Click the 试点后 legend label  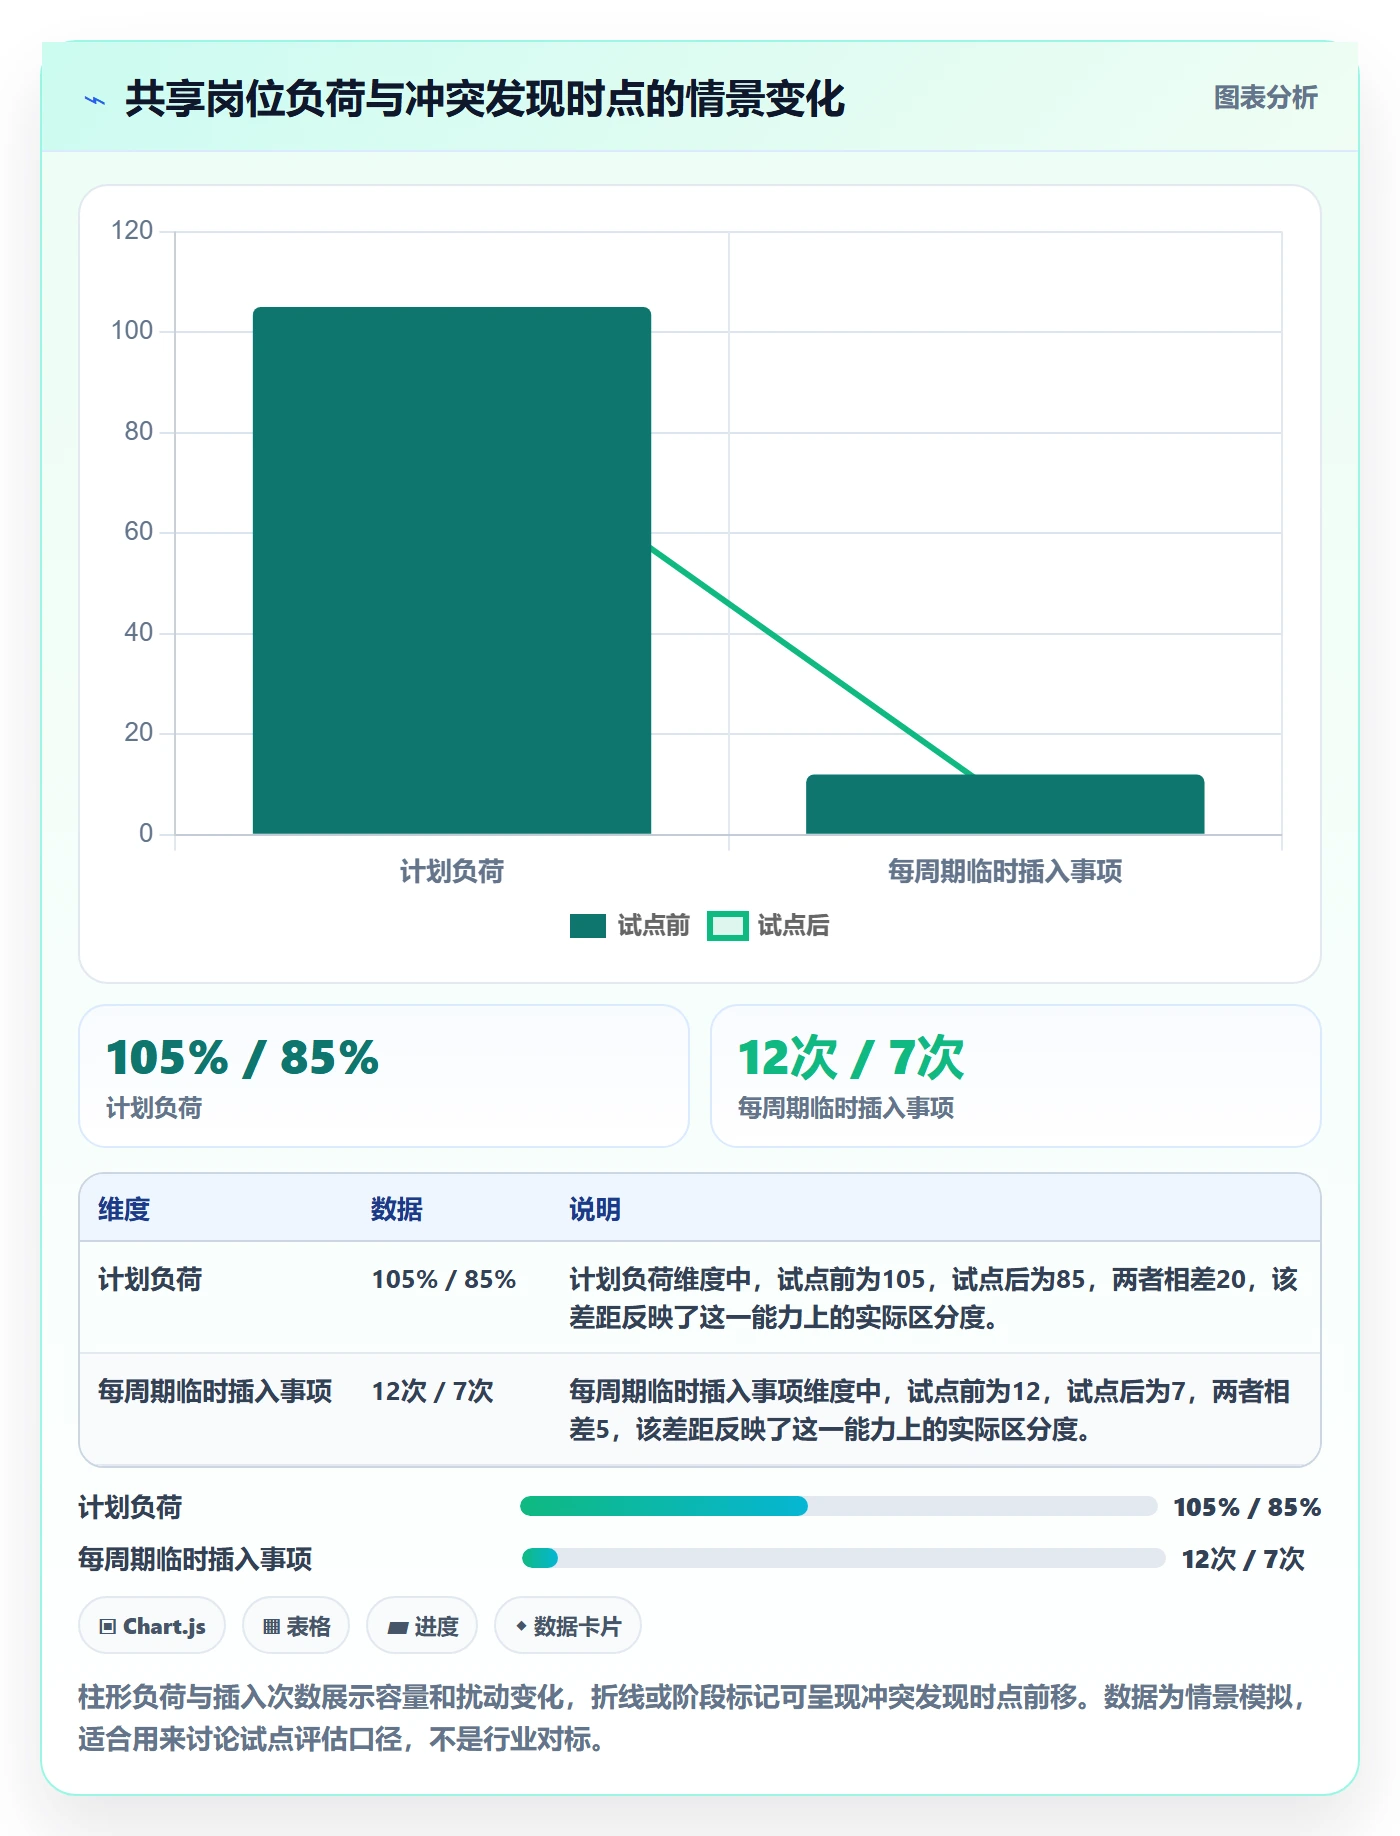click(x=793, y=926)
